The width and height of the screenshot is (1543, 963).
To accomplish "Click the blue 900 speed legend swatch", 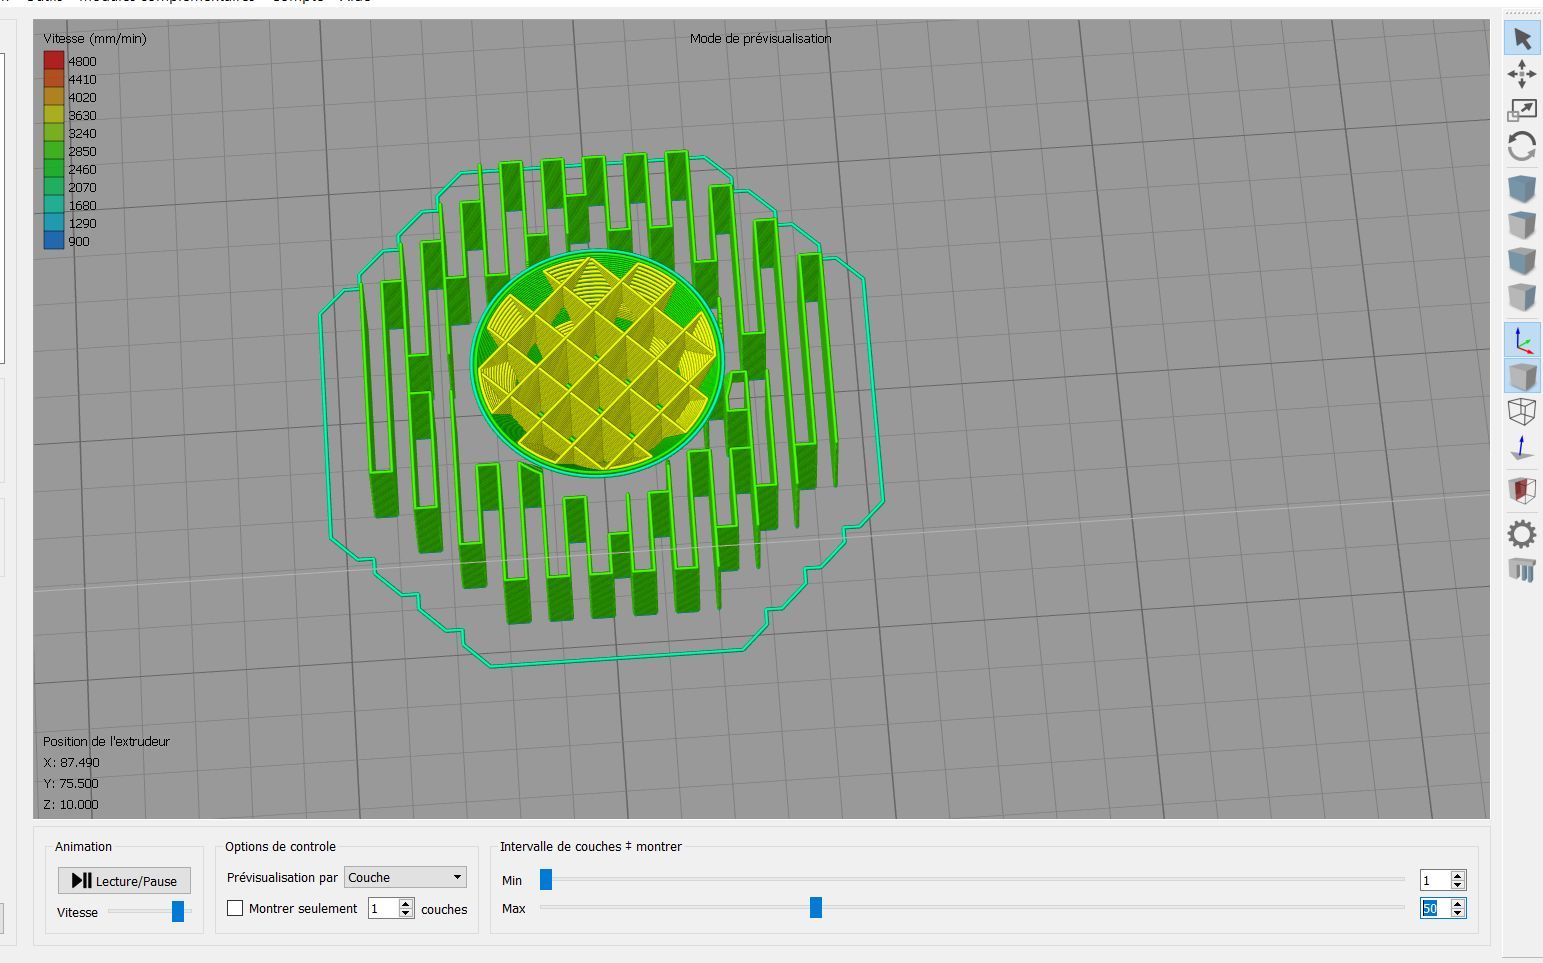I will pyautogui.click(x=54, y=240).
